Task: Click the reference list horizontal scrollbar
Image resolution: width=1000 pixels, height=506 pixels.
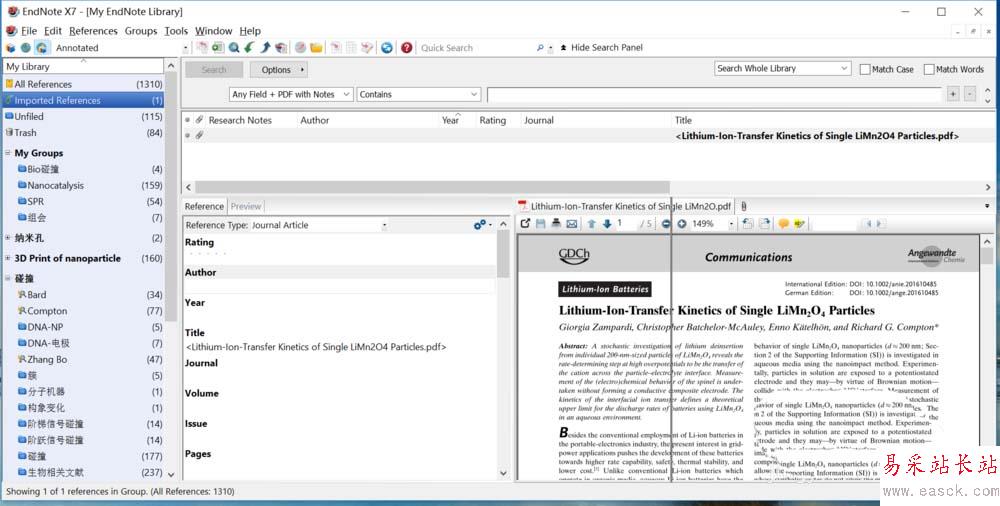Action: [x=432, y=187]
